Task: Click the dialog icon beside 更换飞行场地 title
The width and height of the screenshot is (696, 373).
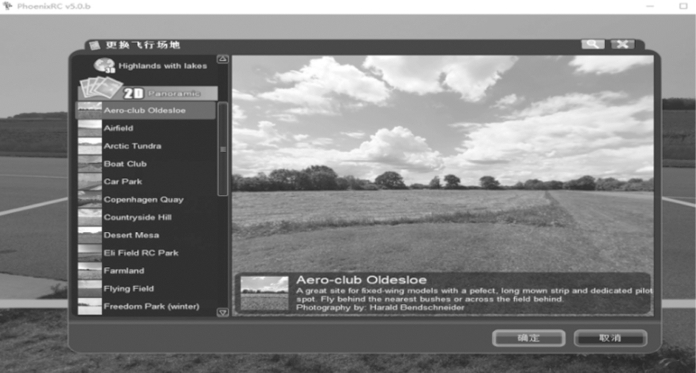Action: click(94, 45)
